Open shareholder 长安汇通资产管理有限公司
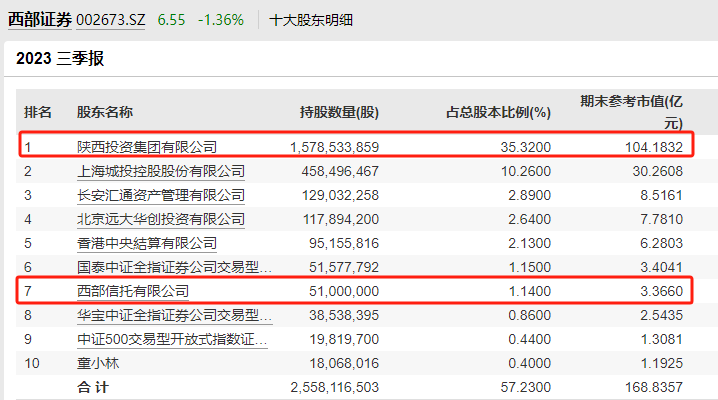Viewport: 718px width, 400px height. (x=161, y=195)
